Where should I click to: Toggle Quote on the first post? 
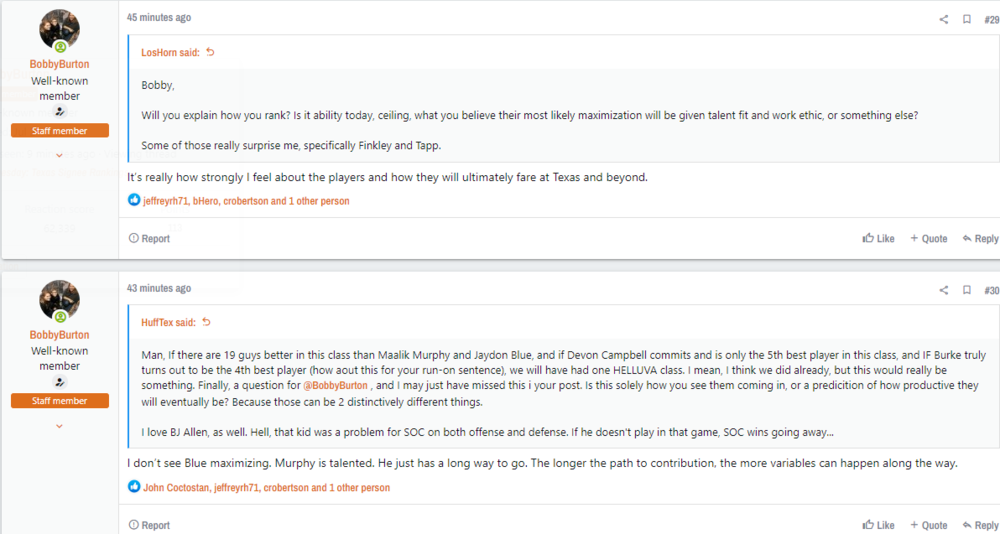928,239
